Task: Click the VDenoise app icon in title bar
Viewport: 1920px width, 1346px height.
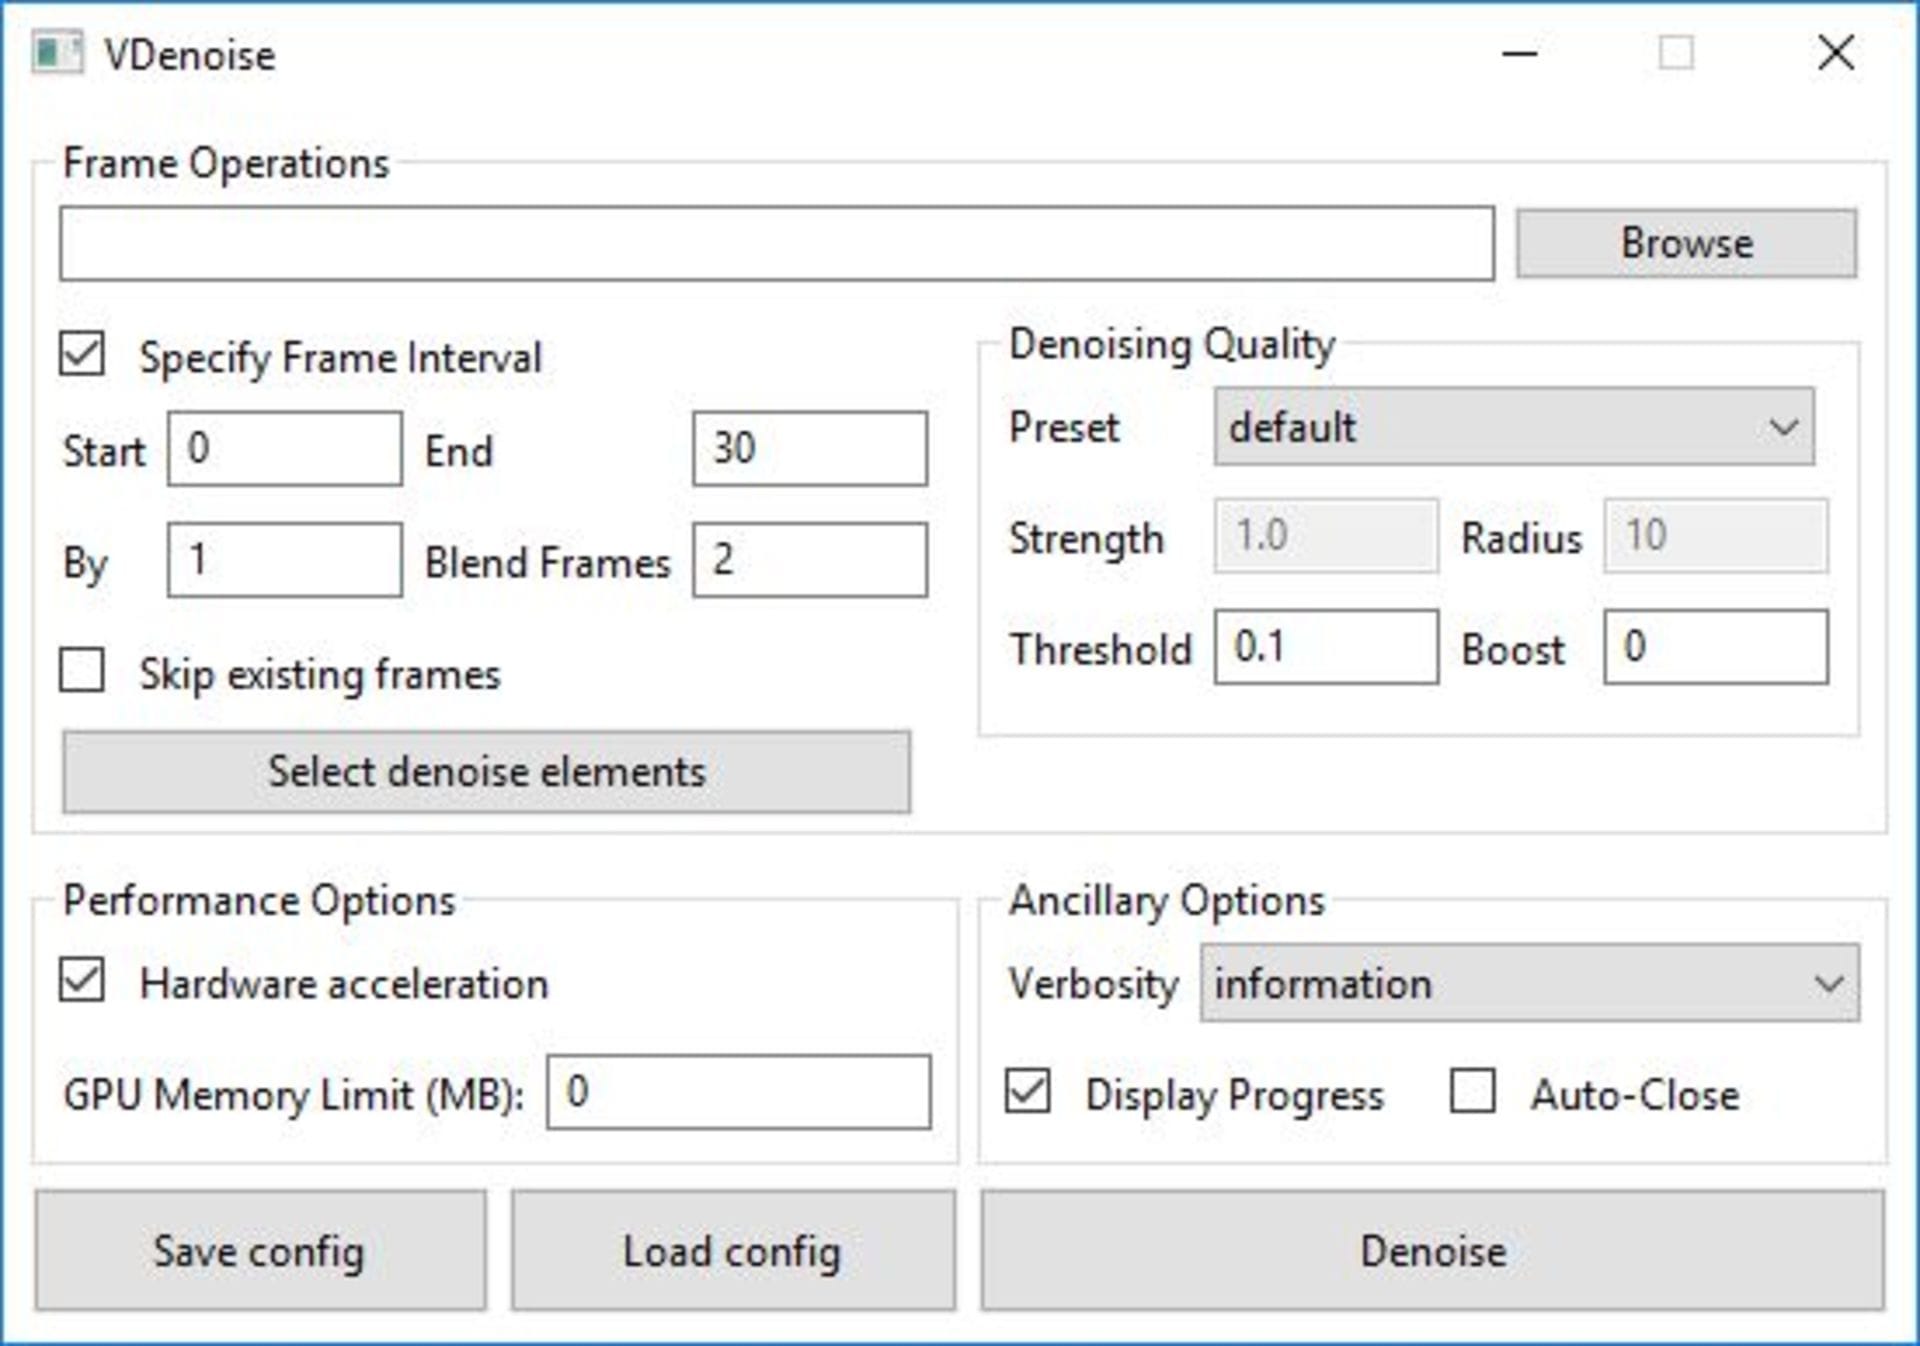Action: pyautogui.click(x=57, y=53)
